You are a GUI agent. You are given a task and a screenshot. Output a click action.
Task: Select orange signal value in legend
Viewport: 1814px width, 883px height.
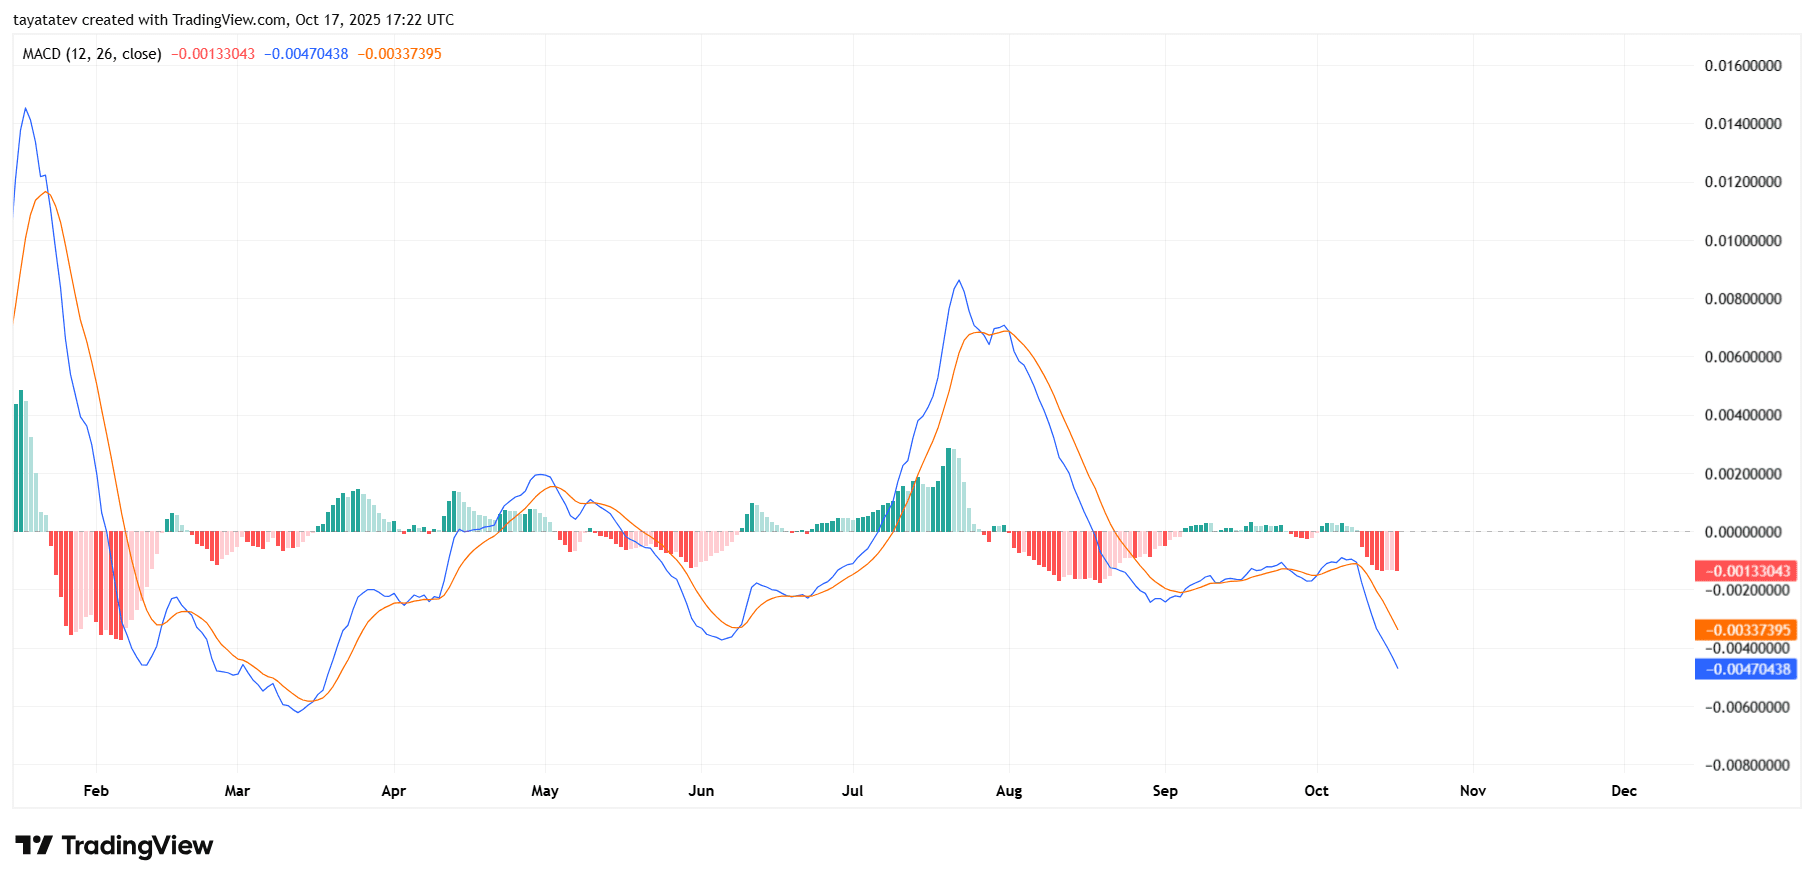tap(399, 54)
